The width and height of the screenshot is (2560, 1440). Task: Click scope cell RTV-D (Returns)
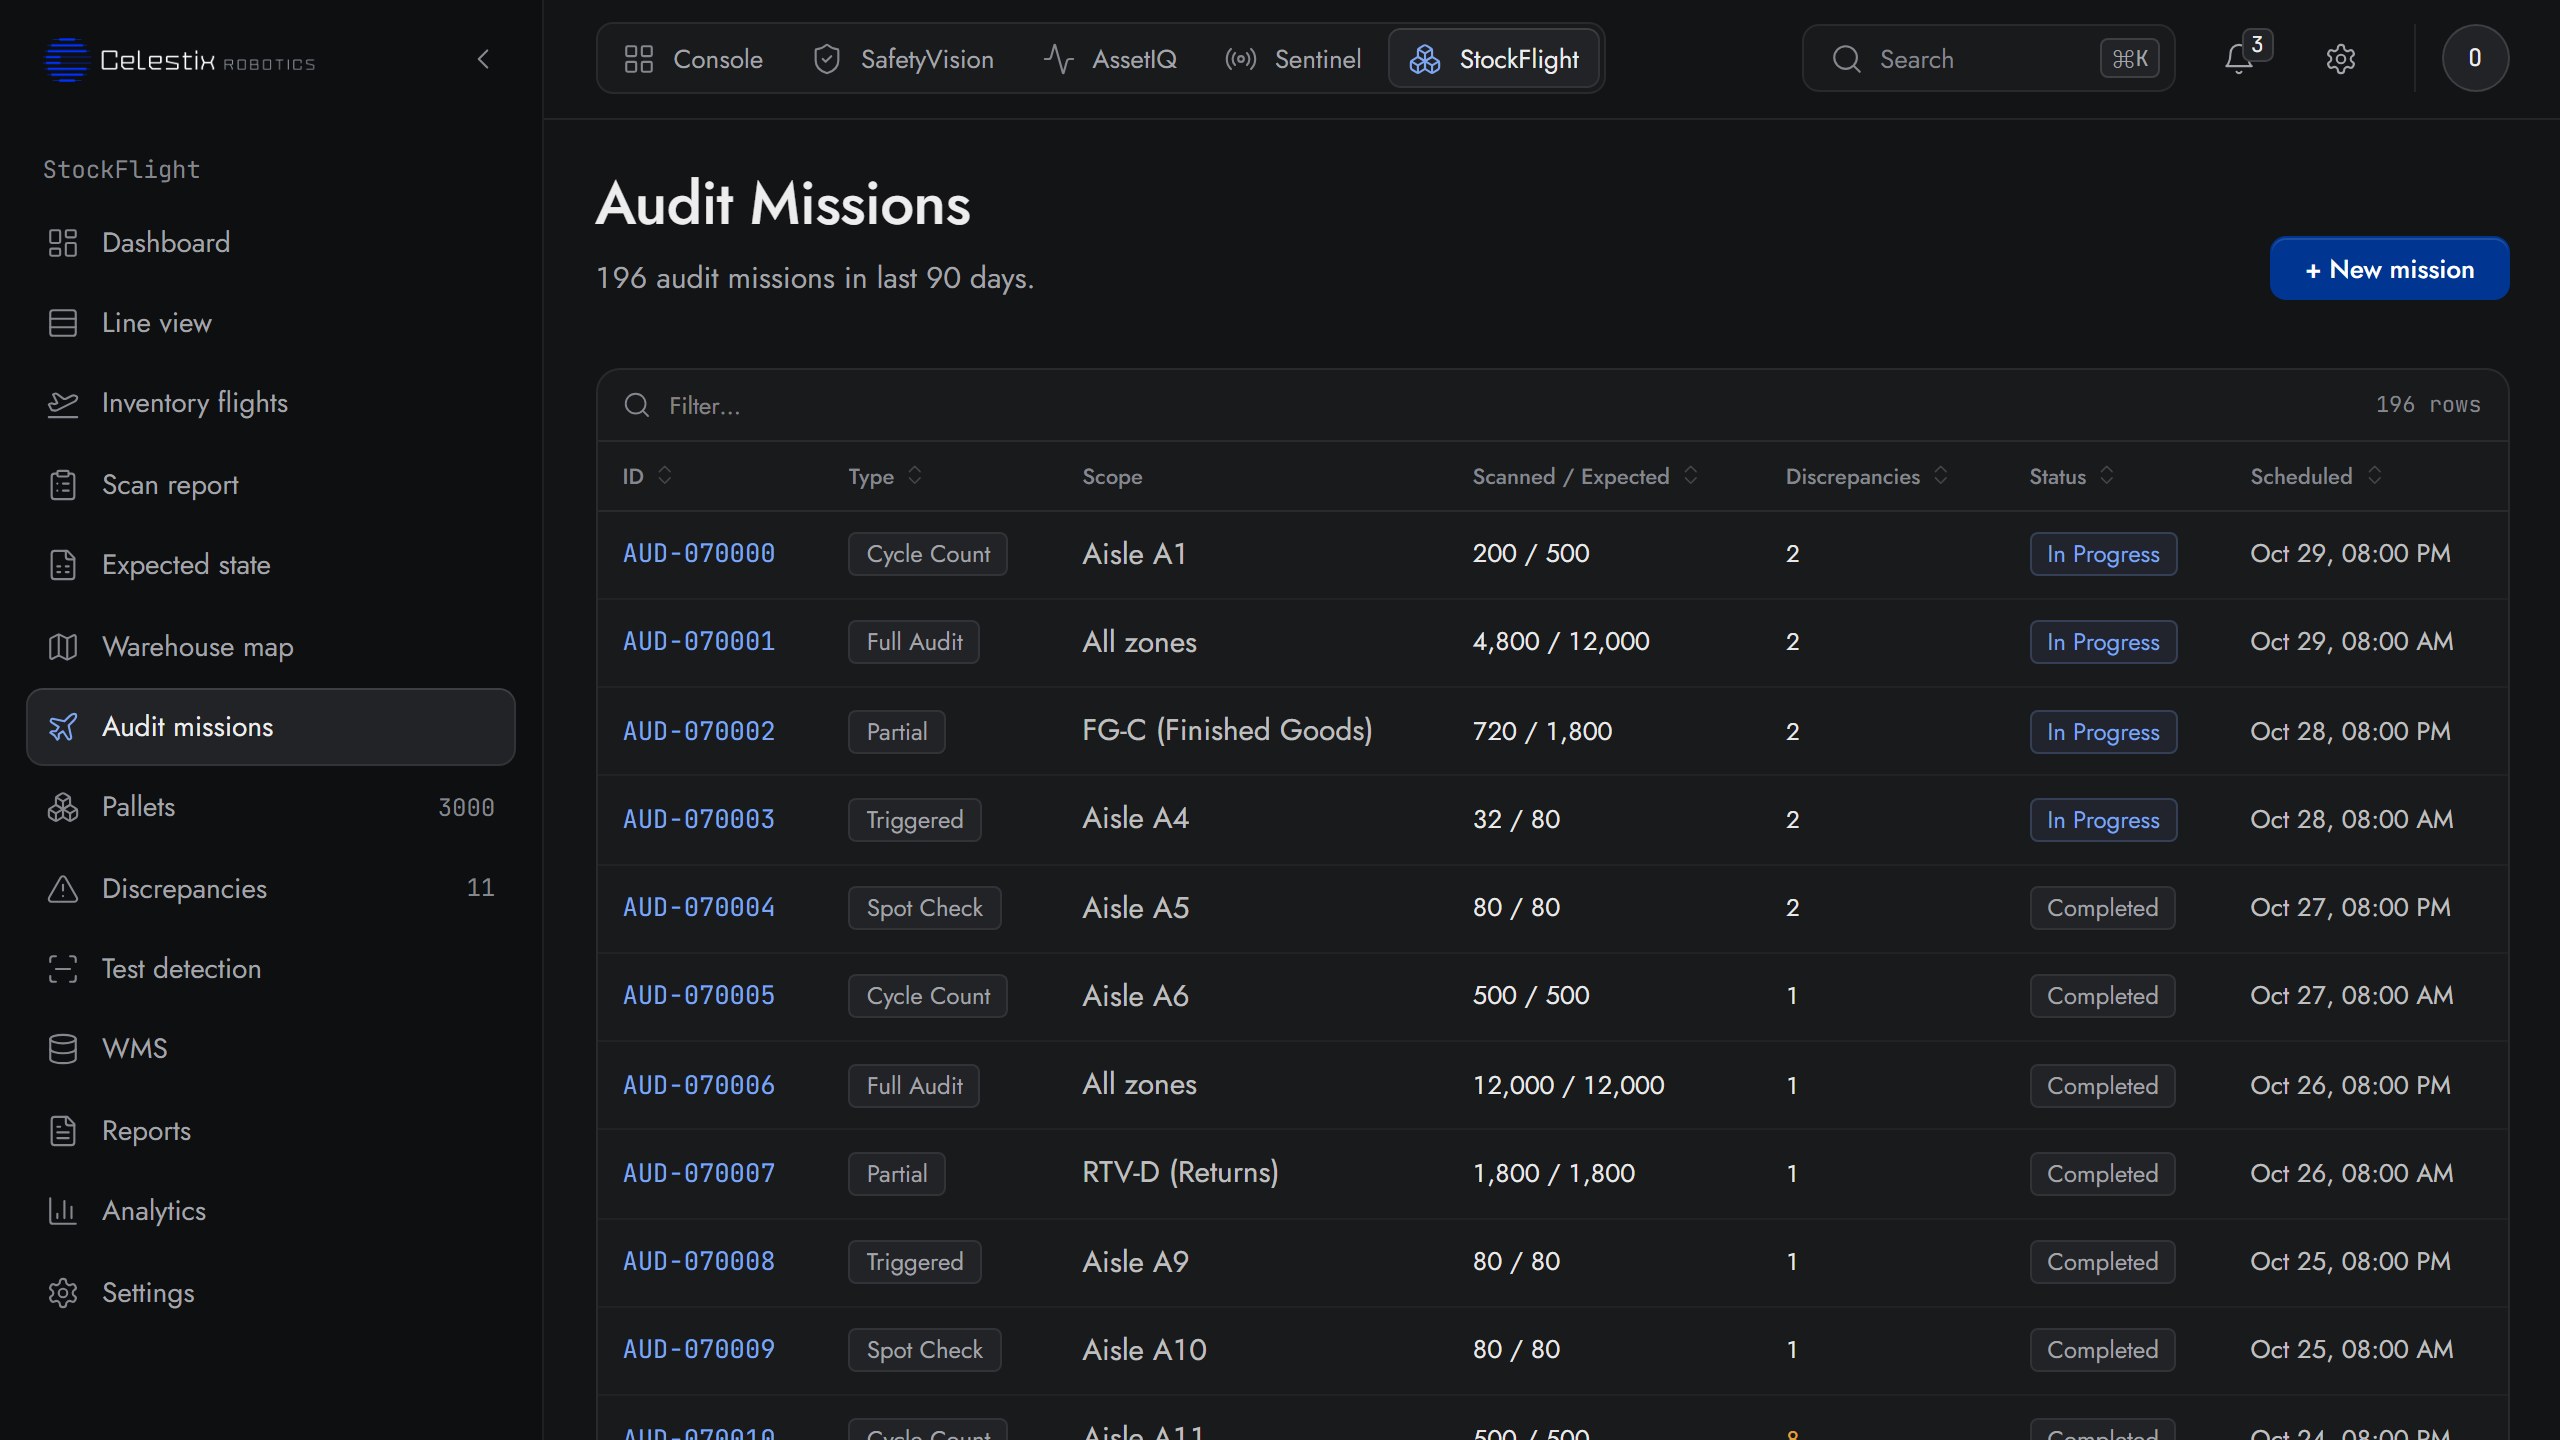point(1180,1173)
